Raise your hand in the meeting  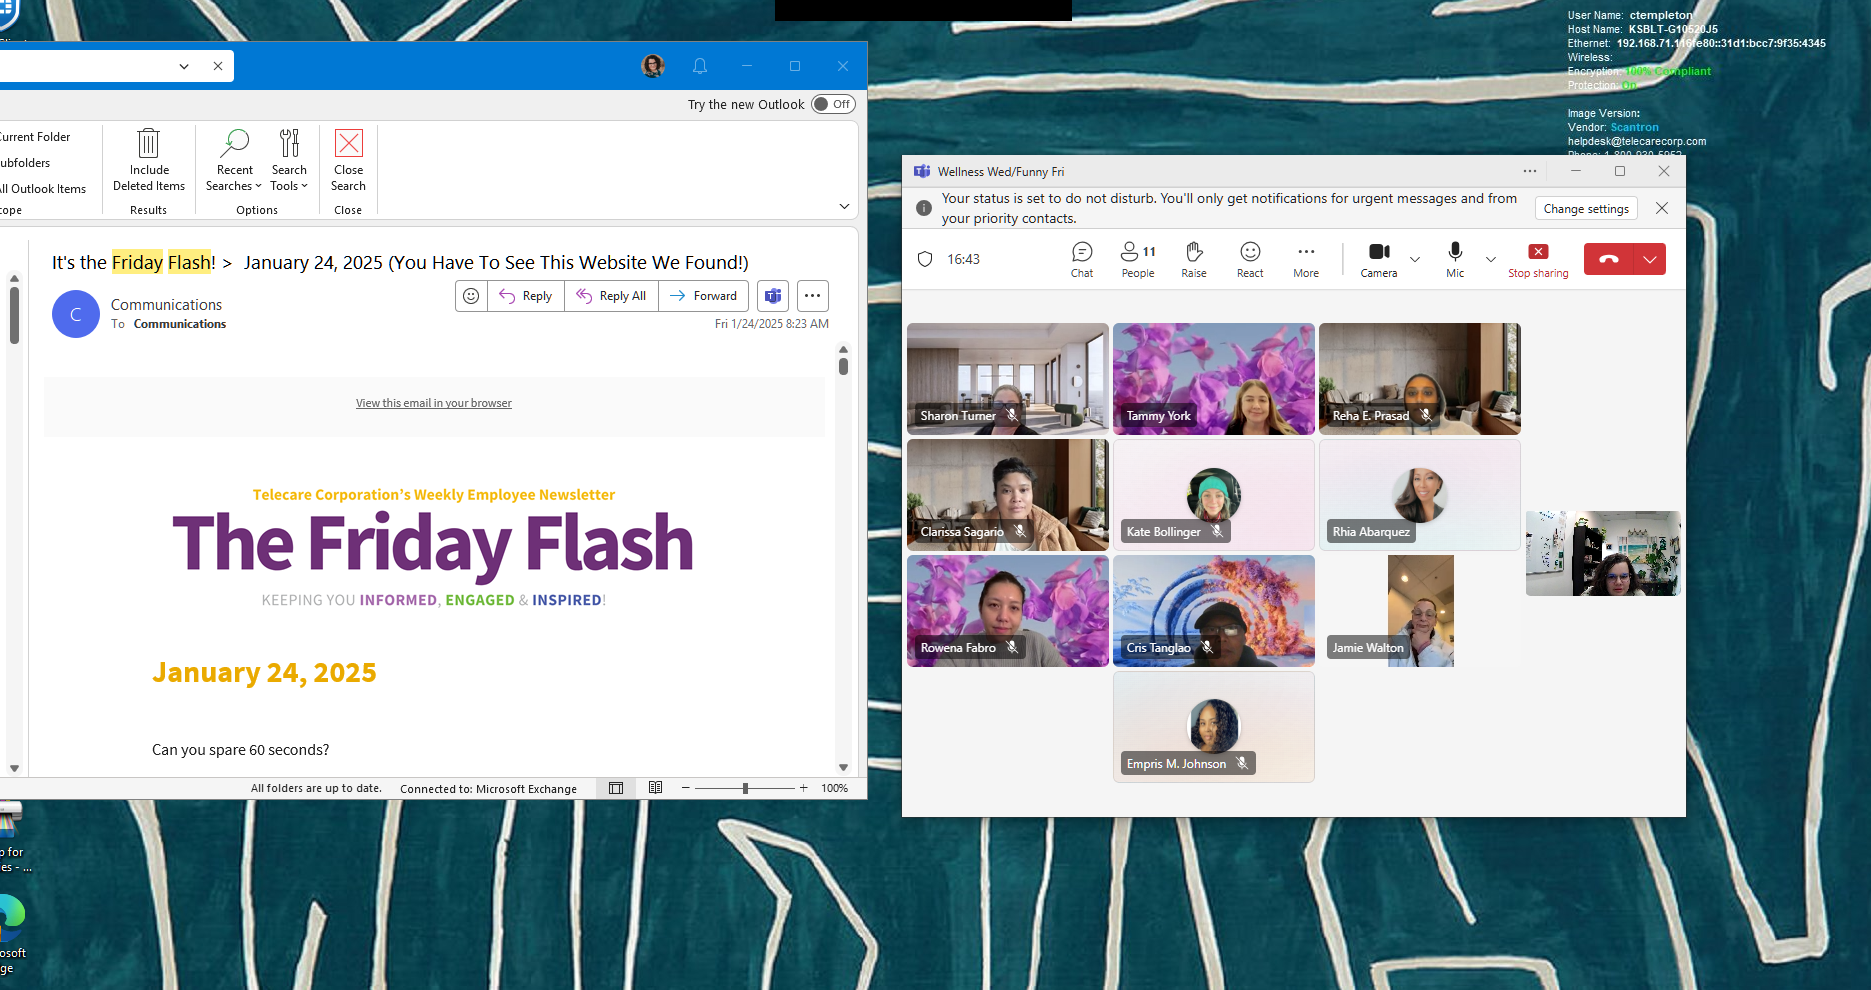click(x=1194, y=259)
